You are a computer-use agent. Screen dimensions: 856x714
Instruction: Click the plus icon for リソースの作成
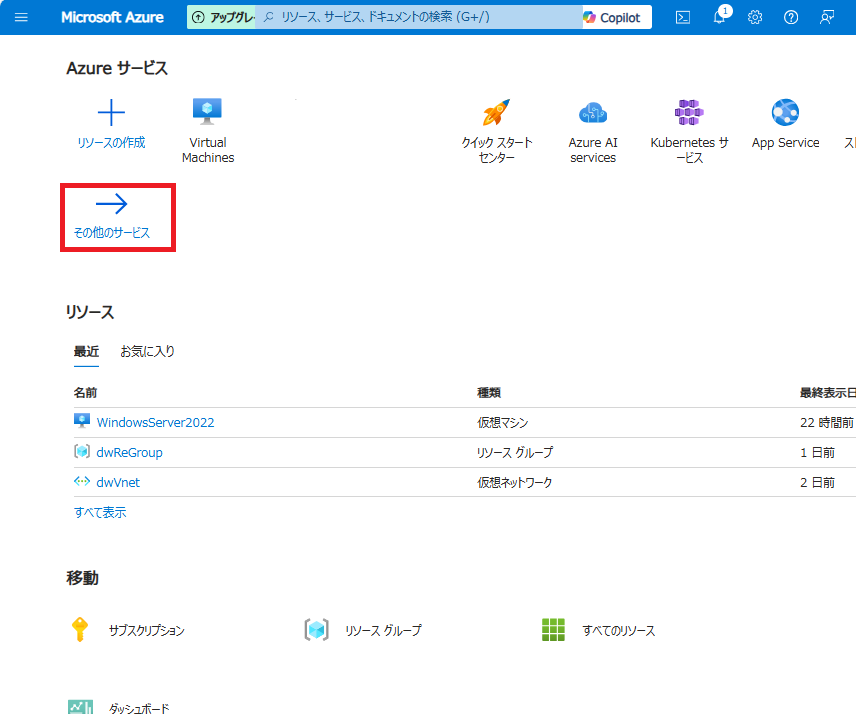pos(111,112)
